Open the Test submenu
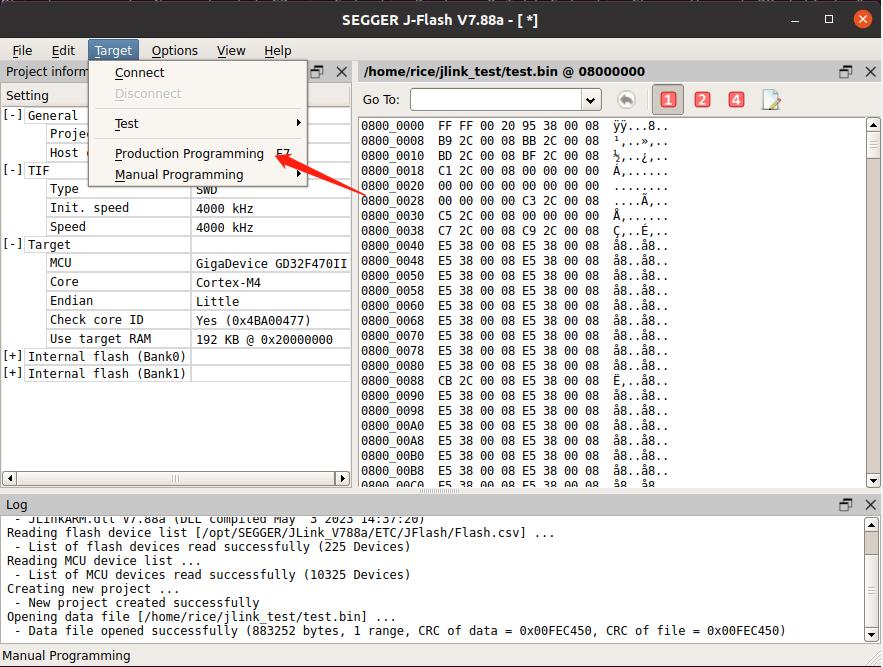 (198, 123)
